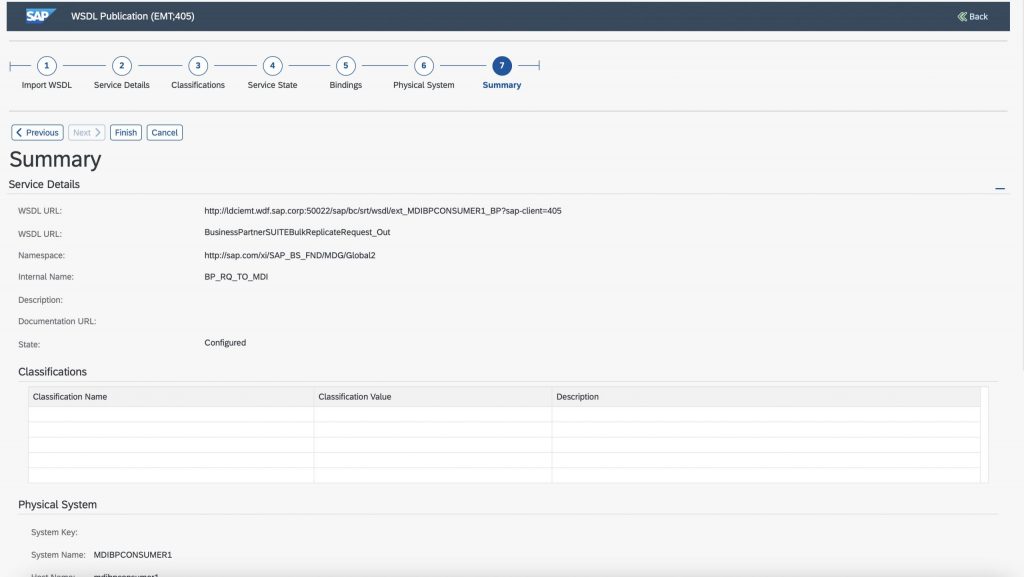Image resolution: width=1024 pixels, height=577 pixels.
Task: Click the Documentation URL label
Action: [57, 321]
